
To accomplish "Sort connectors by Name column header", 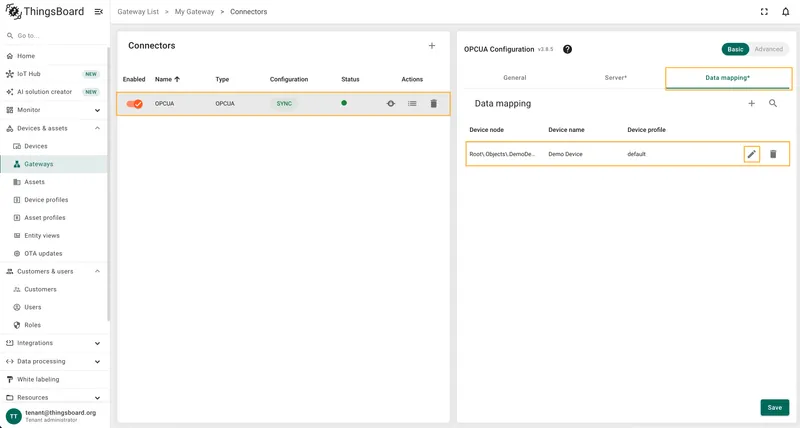I will pyautogui.click(x=167, y=80).
